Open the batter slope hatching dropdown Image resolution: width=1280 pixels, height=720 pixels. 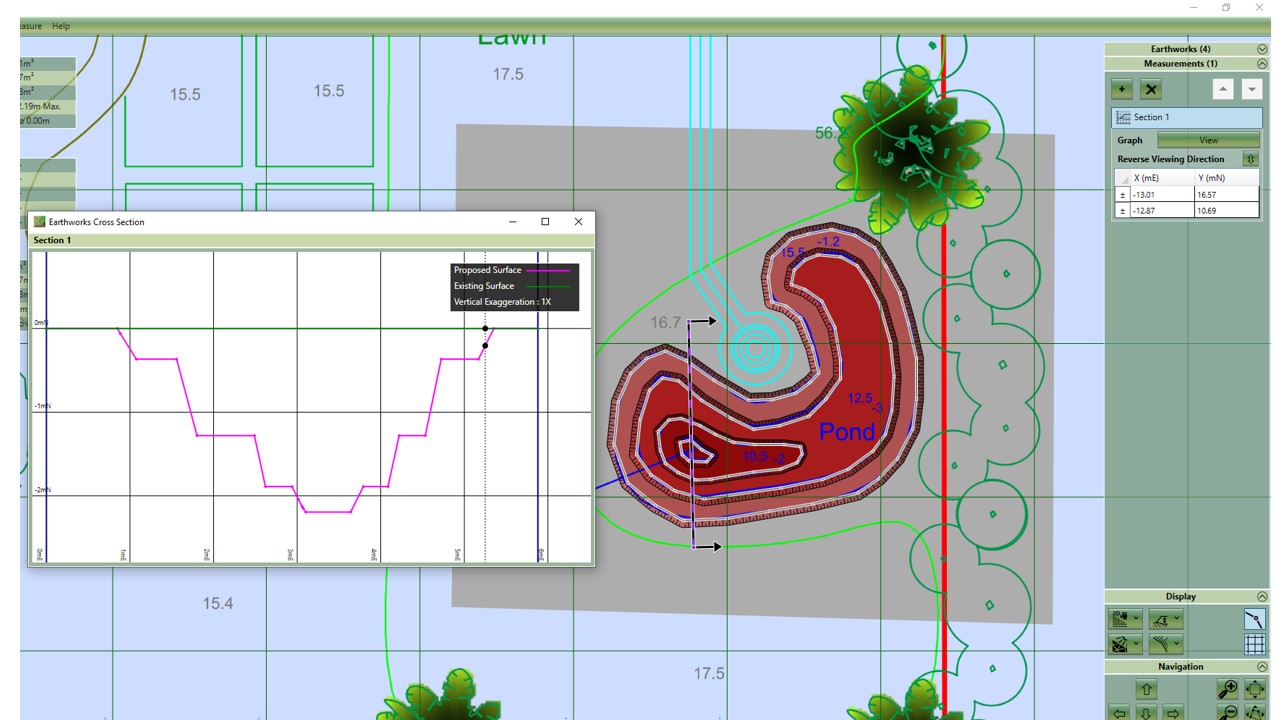click(x=1165, y=644)
